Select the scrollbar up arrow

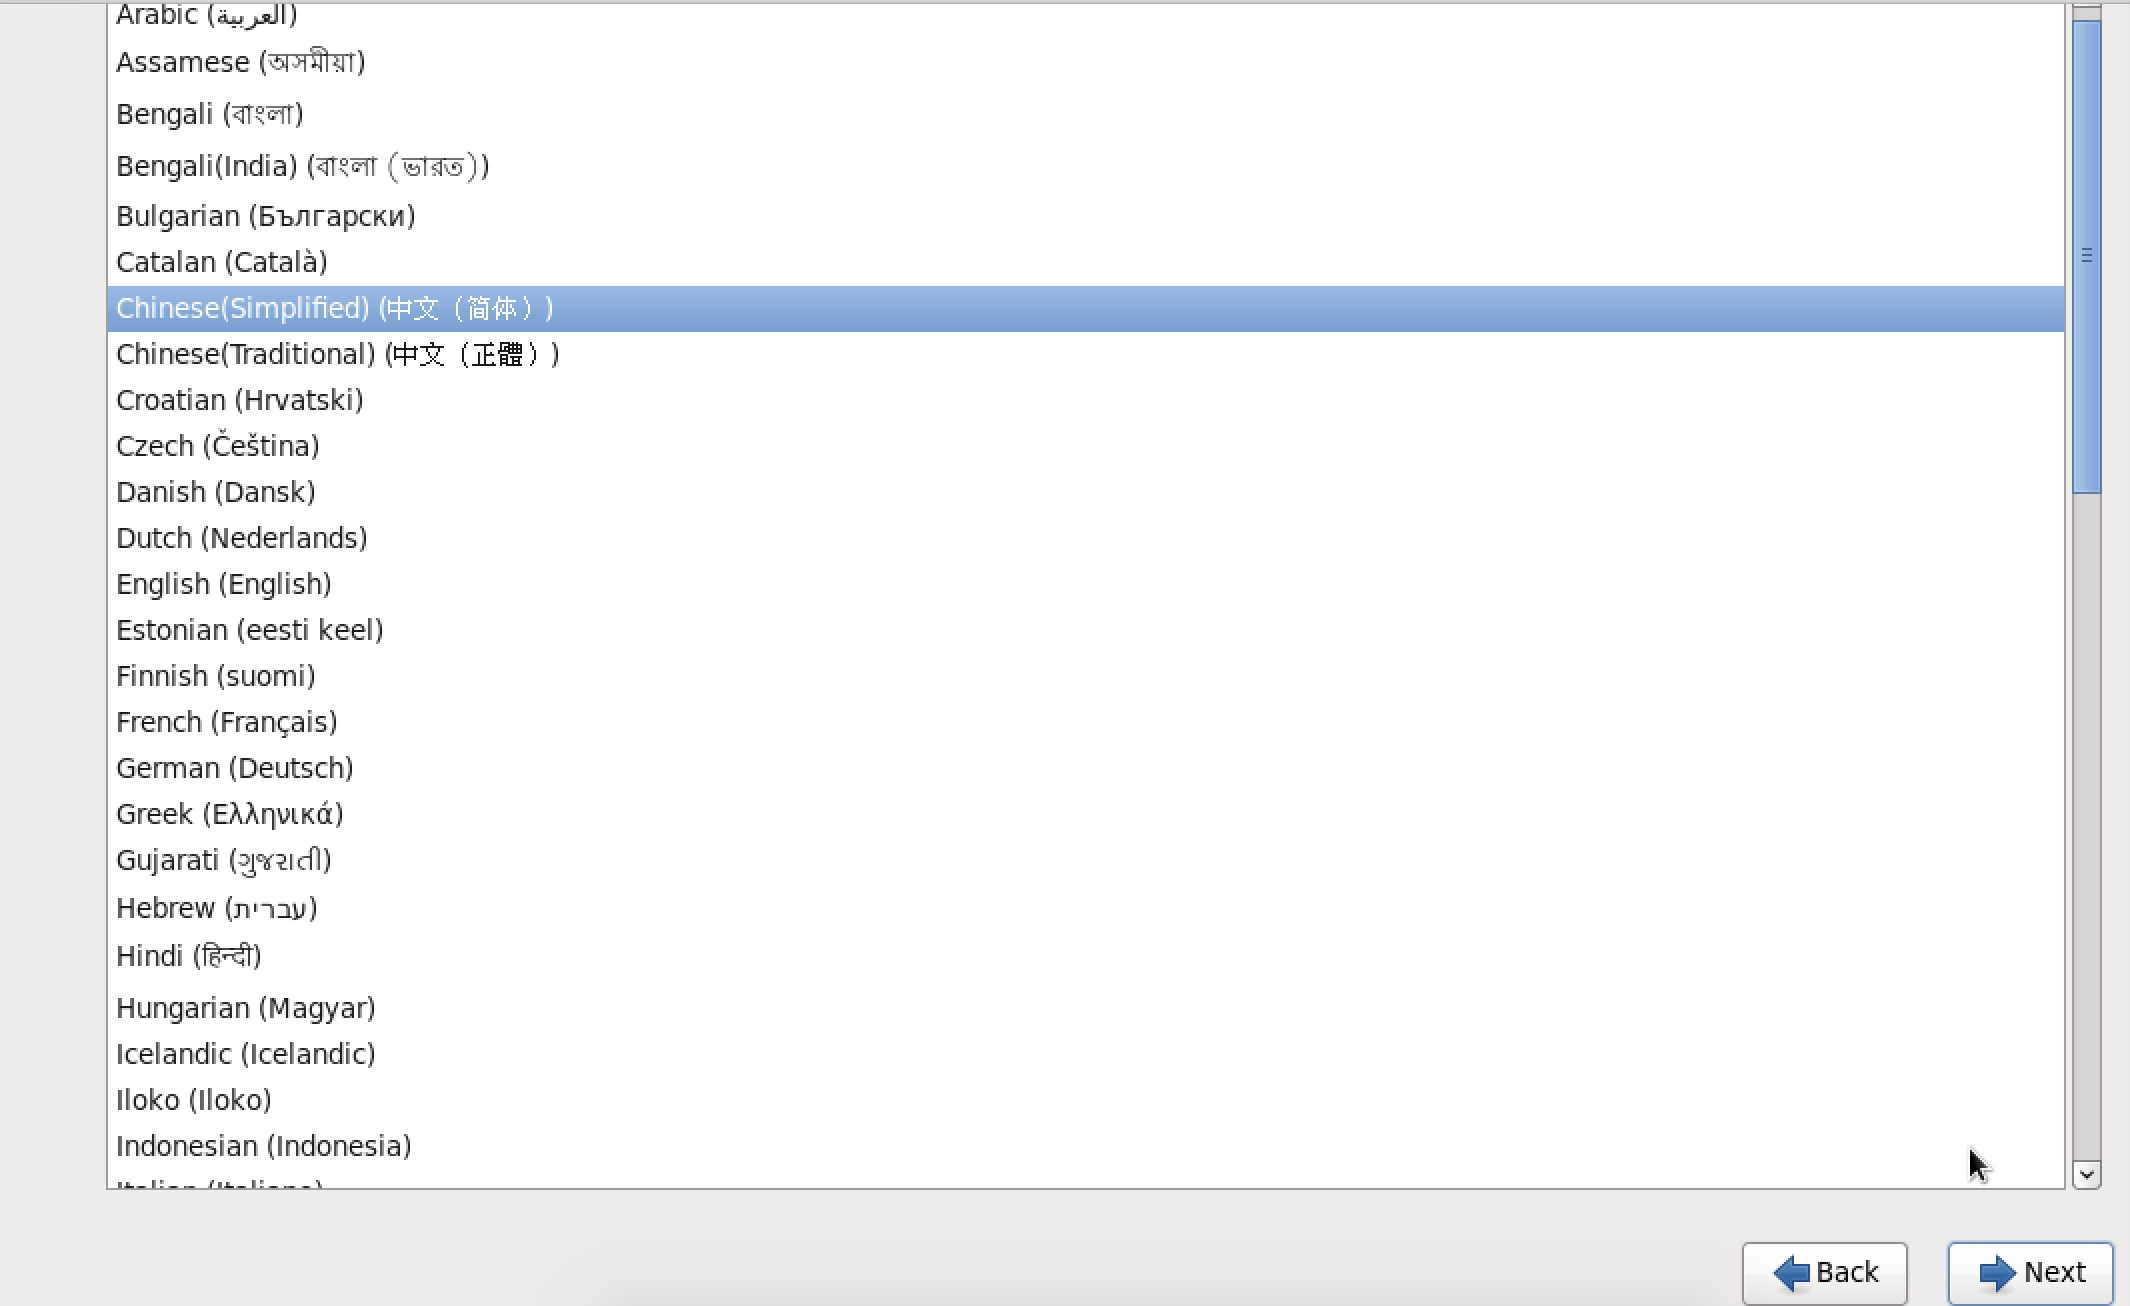(x=2086, y=12)
